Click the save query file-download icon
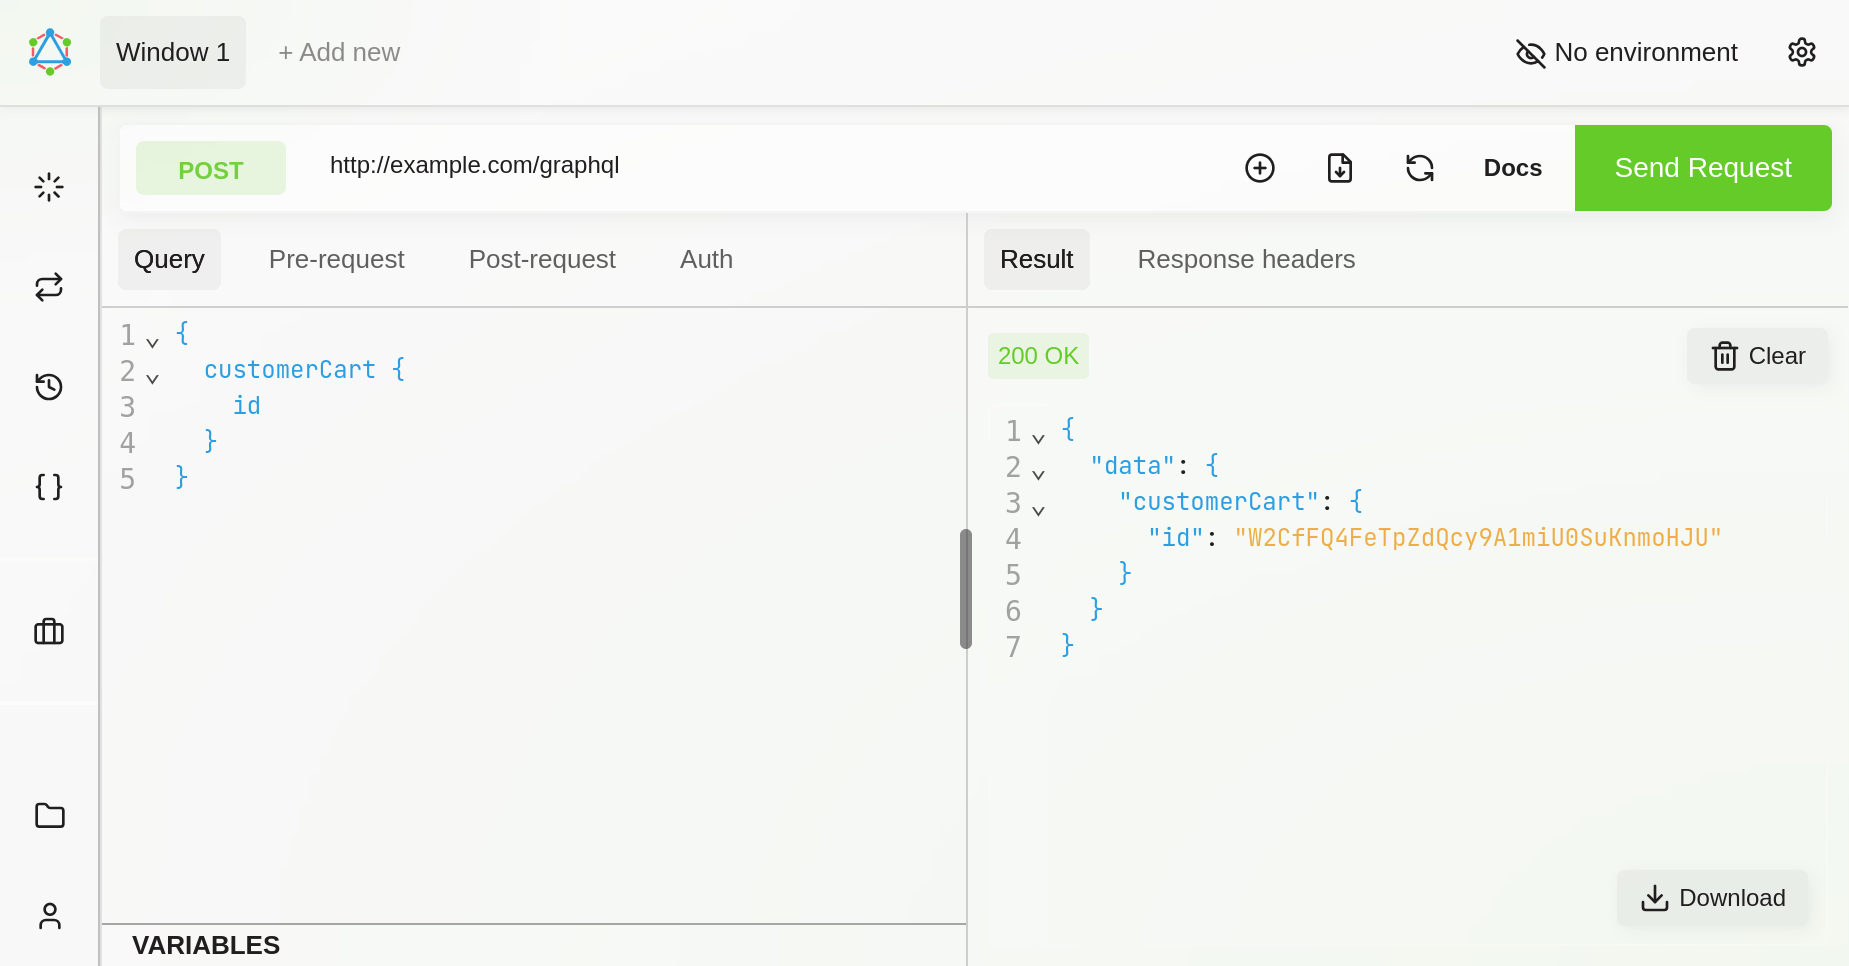 click(x=1339, y=168)
